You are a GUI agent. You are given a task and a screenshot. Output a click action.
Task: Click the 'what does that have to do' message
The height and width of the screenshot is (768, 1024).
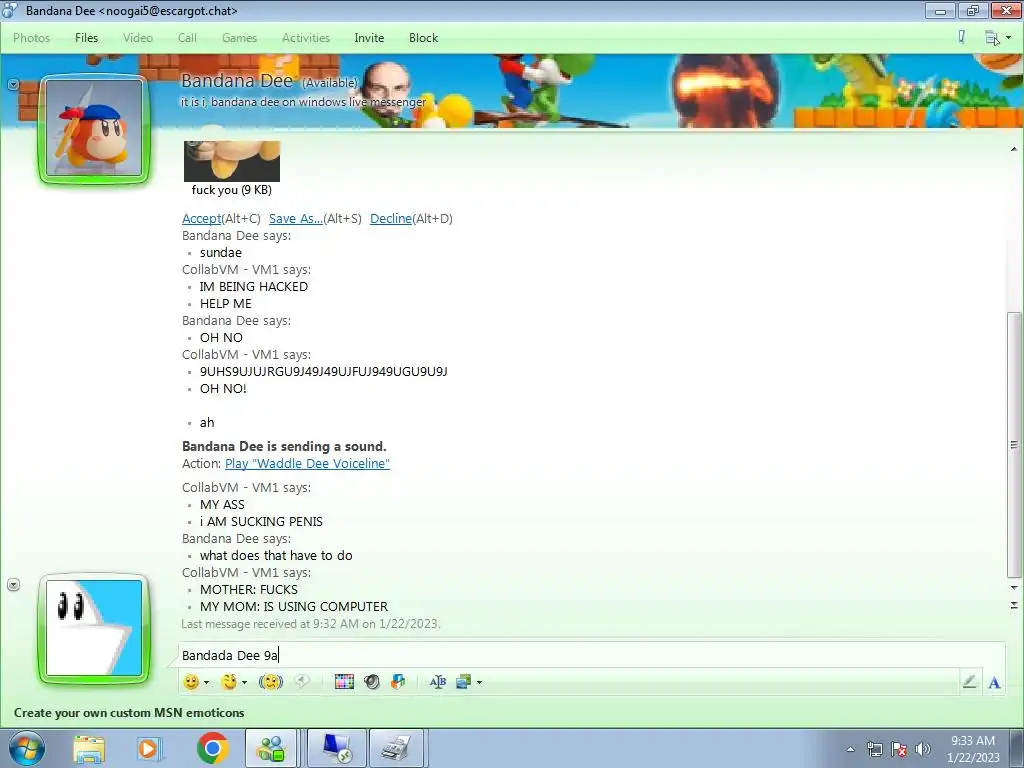276,556
